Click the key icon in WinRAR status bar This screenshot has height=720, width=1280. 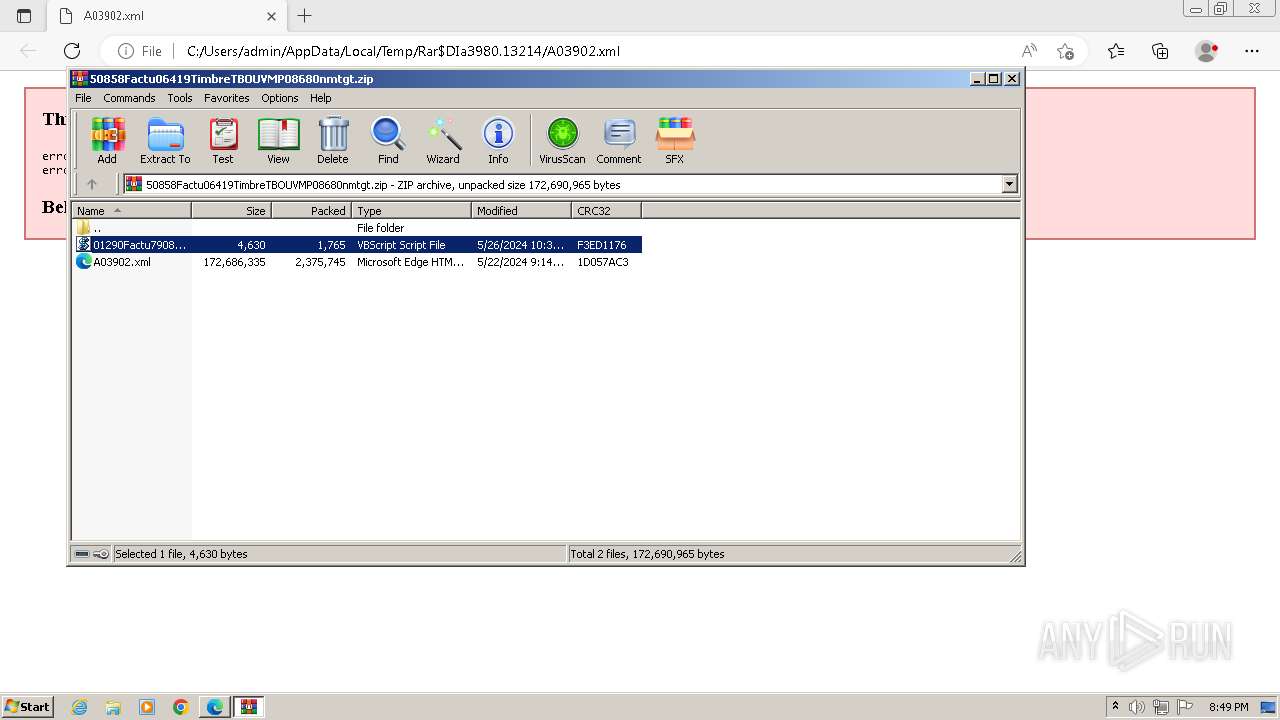(101, 554)
